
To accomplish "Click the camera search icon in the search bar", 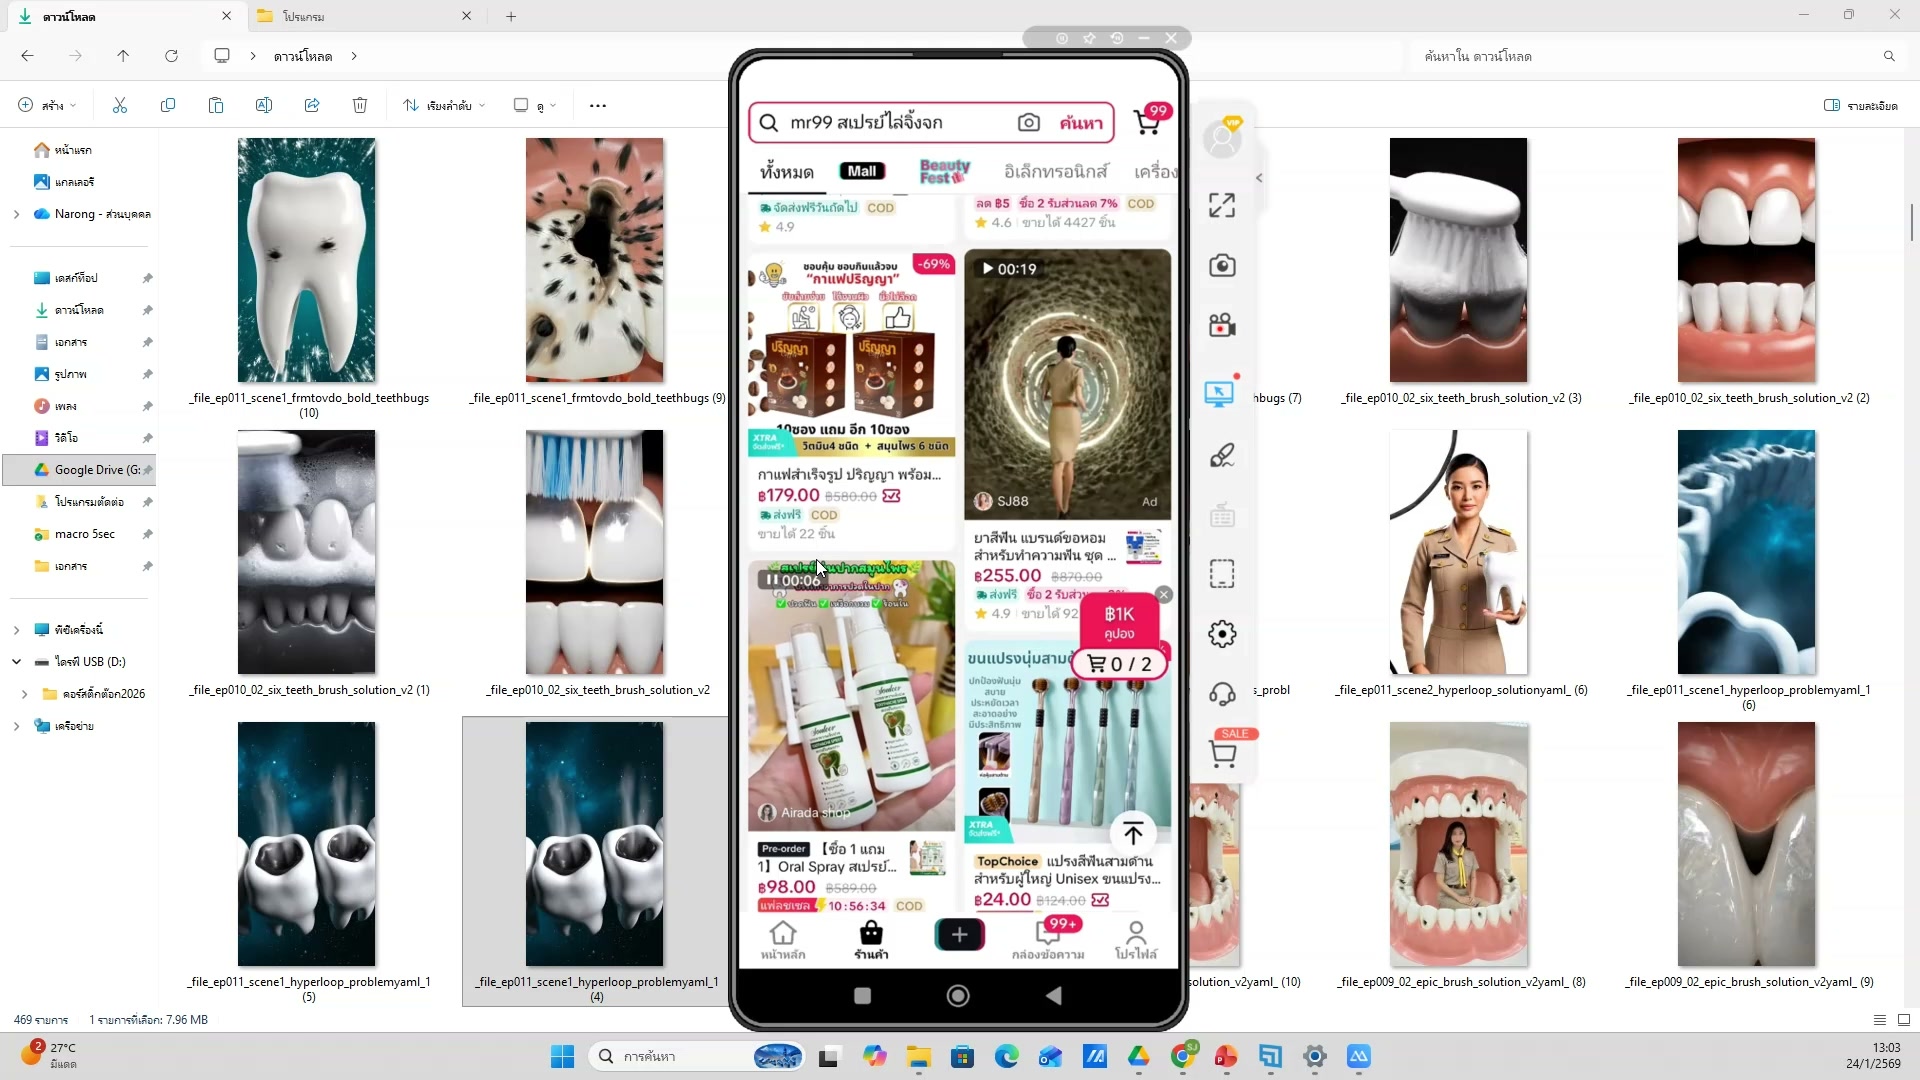I will click(x=1028, y=122).
